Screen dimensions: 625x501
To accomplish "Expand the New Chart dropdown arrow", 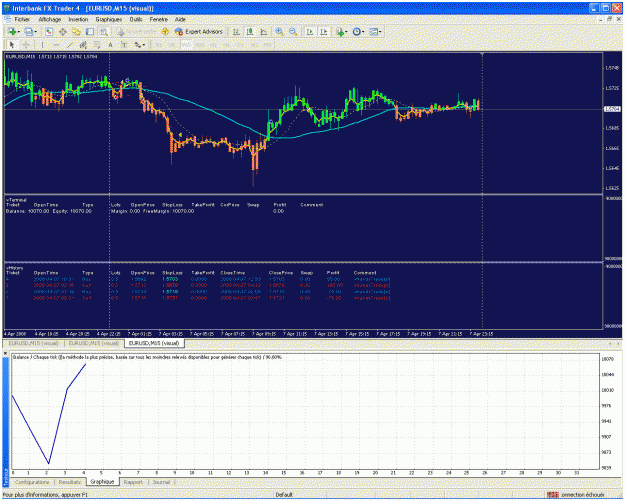I will (x=19, y=31).
